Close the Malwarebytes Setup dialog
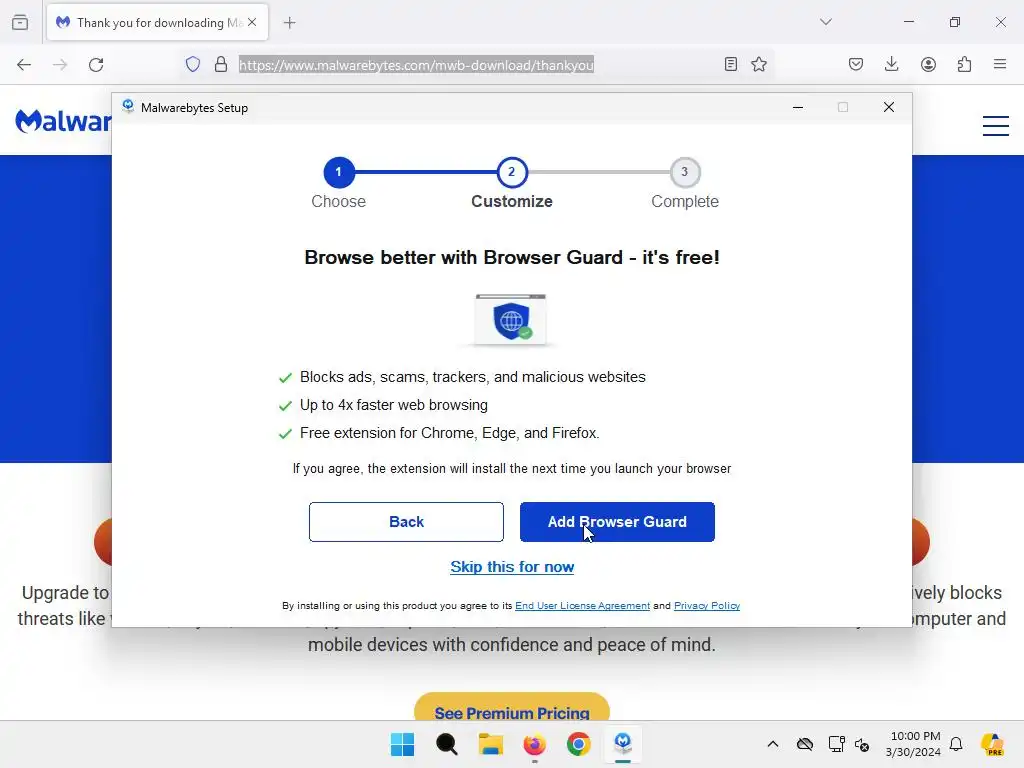The width and height of the screenshot is (1024, 768). (x=889, y=107)
